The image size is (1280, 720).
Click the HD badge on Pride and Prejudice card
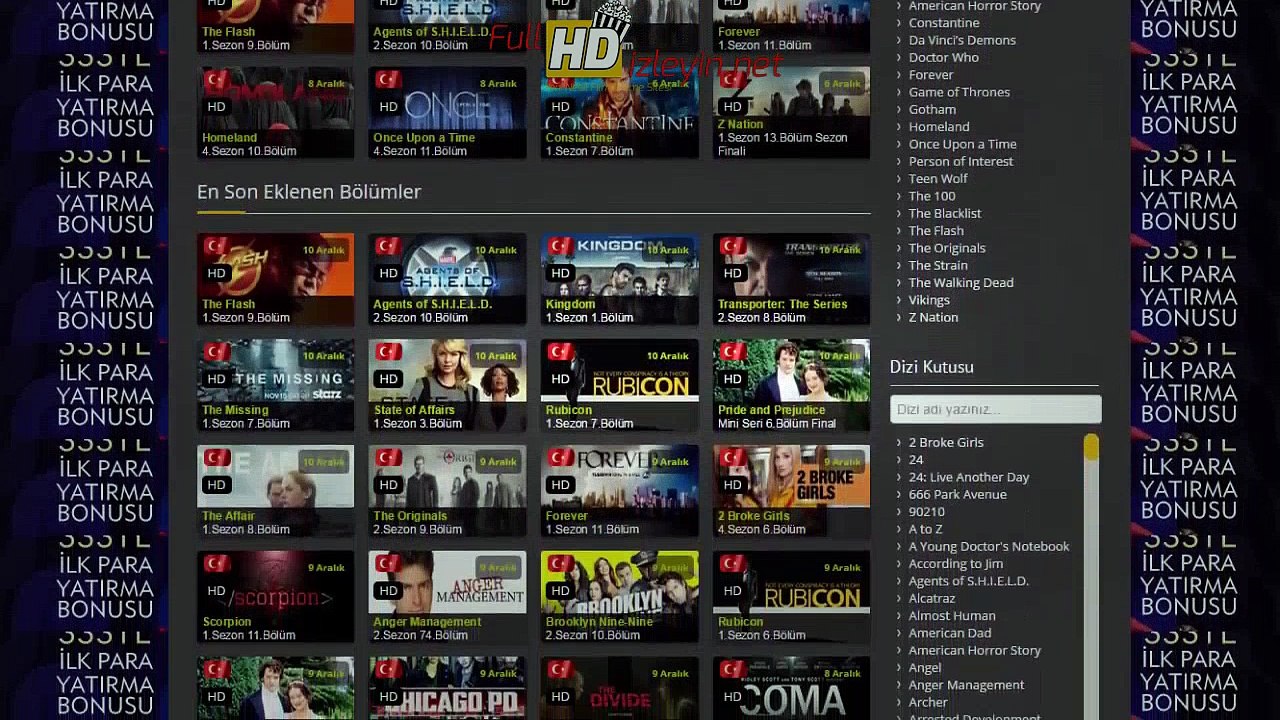click(x=732, y=379)
